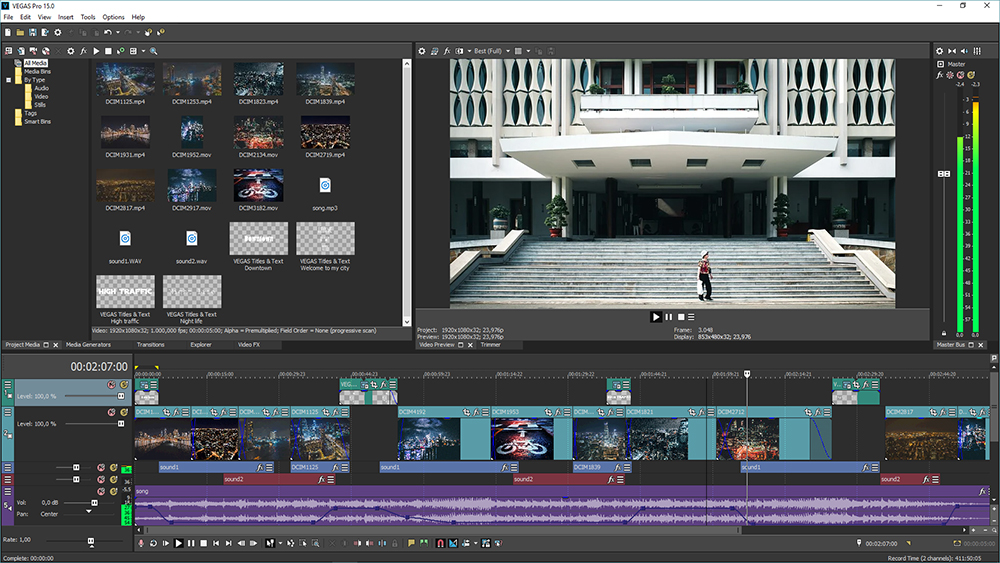The height and width of the screenshot is (563, 1000).
Task: Open Project Properties gear in main toolbar
Action: (58, 32)
